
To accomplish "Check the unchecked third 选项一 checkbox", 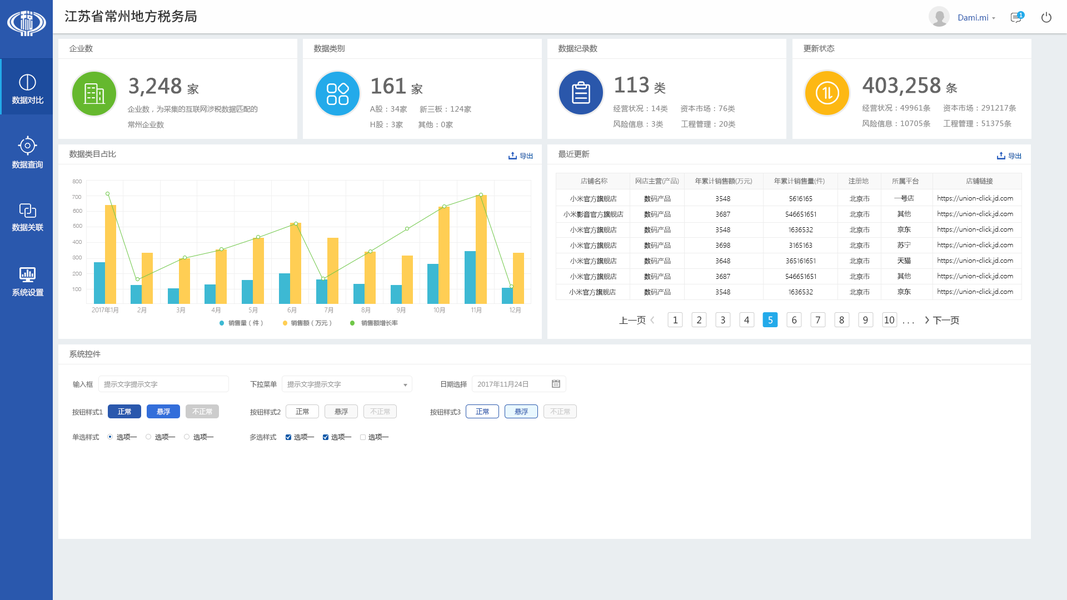I will tap(363, 437).
